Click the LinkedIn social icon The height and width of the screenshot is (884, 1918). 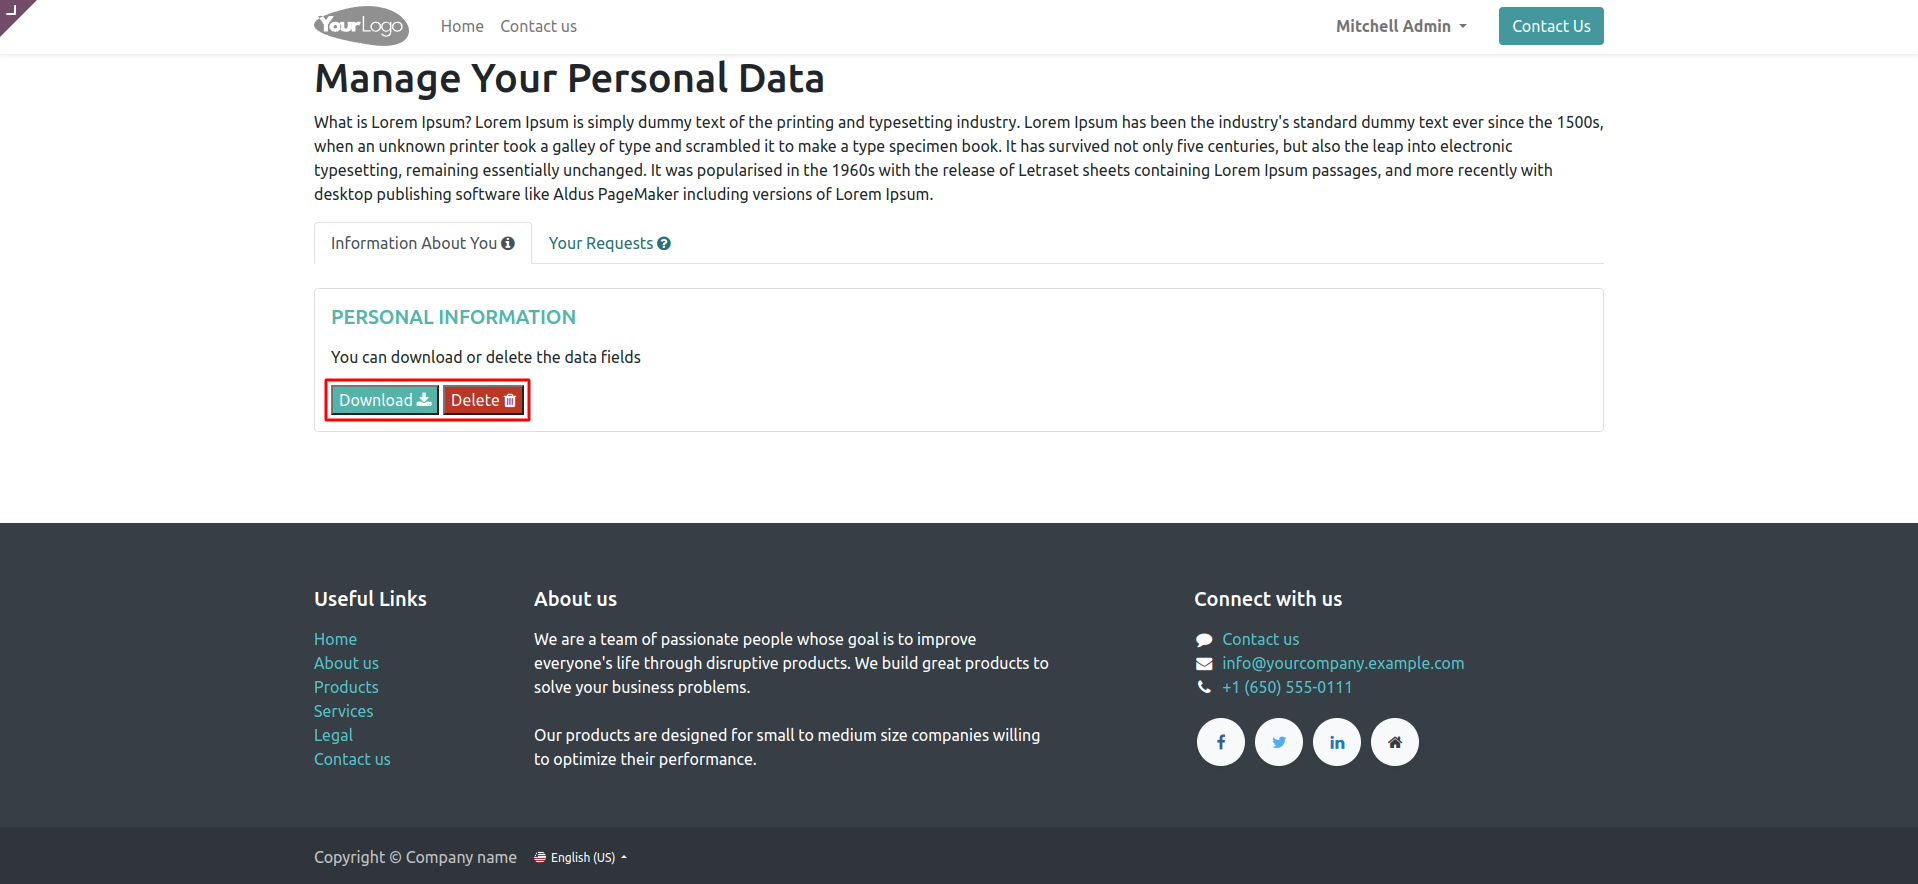coord(1336,742)
